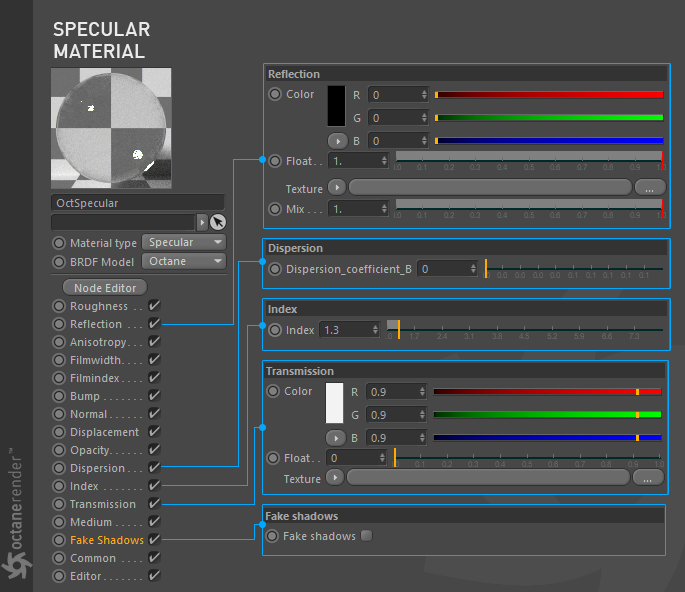Select the Medium channel tab
Image resolution: width=685 pixels, height=592 pixels.
click(91, 522)
